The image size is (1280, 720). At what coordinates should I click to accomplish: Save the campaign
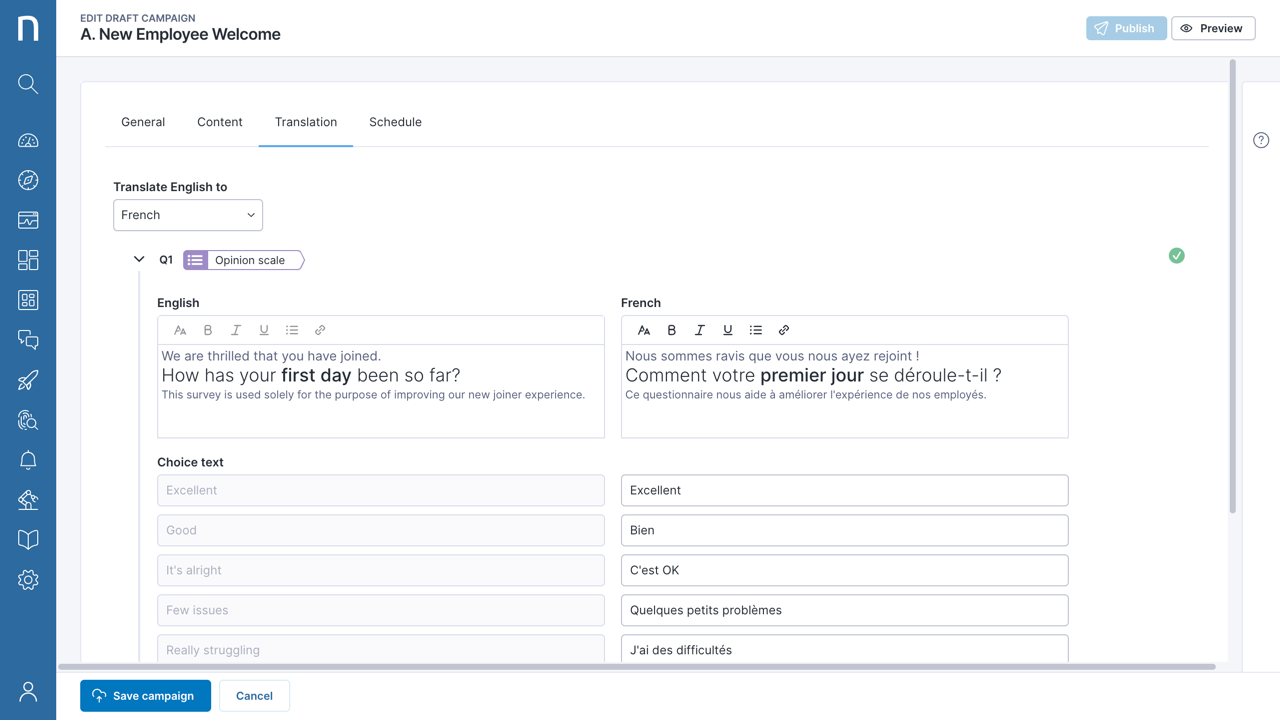[145, 695]
